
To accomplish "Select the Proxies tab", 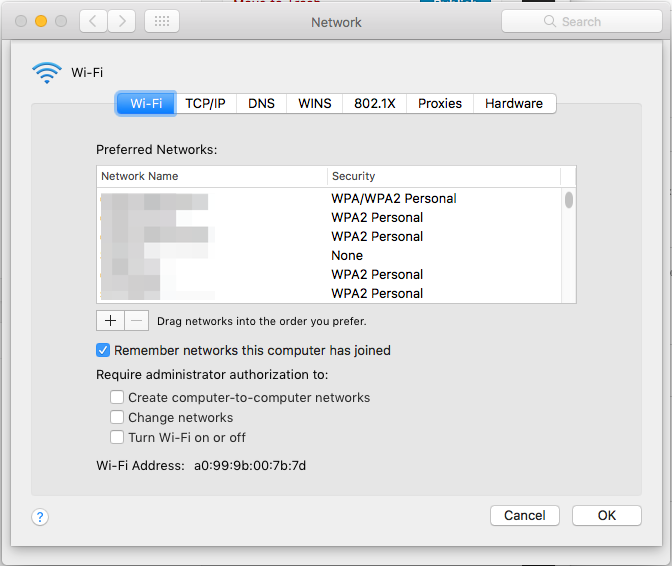I will [440, 103].
